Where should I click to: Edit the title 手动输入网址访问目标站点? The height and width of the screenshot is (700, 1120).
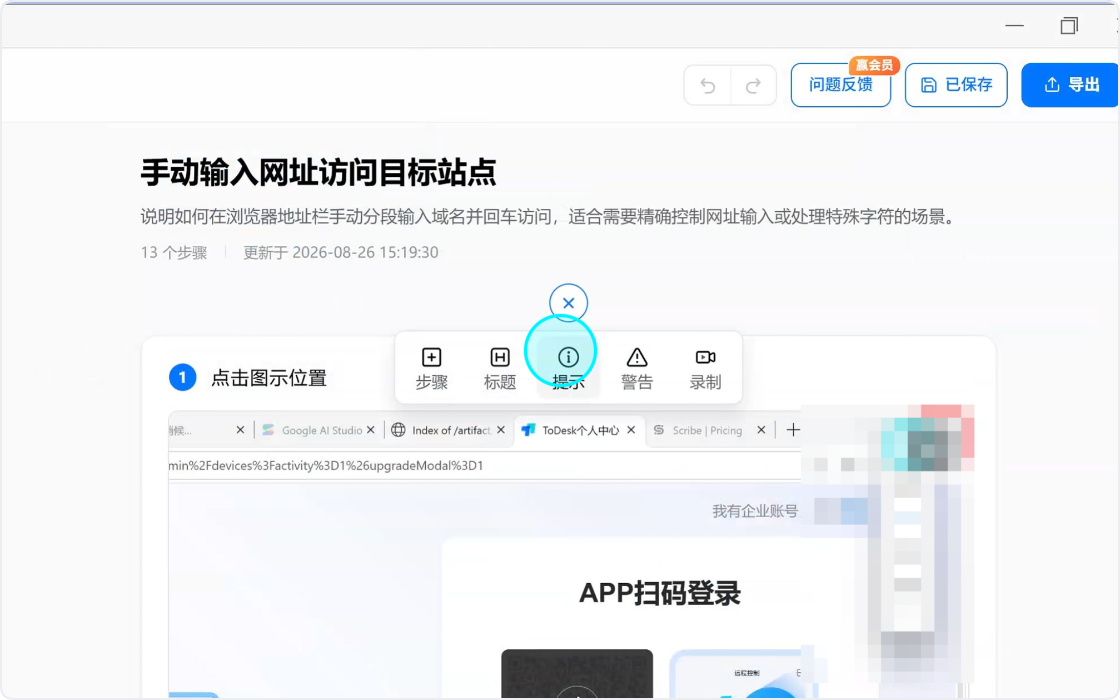(x=318, y=172)
